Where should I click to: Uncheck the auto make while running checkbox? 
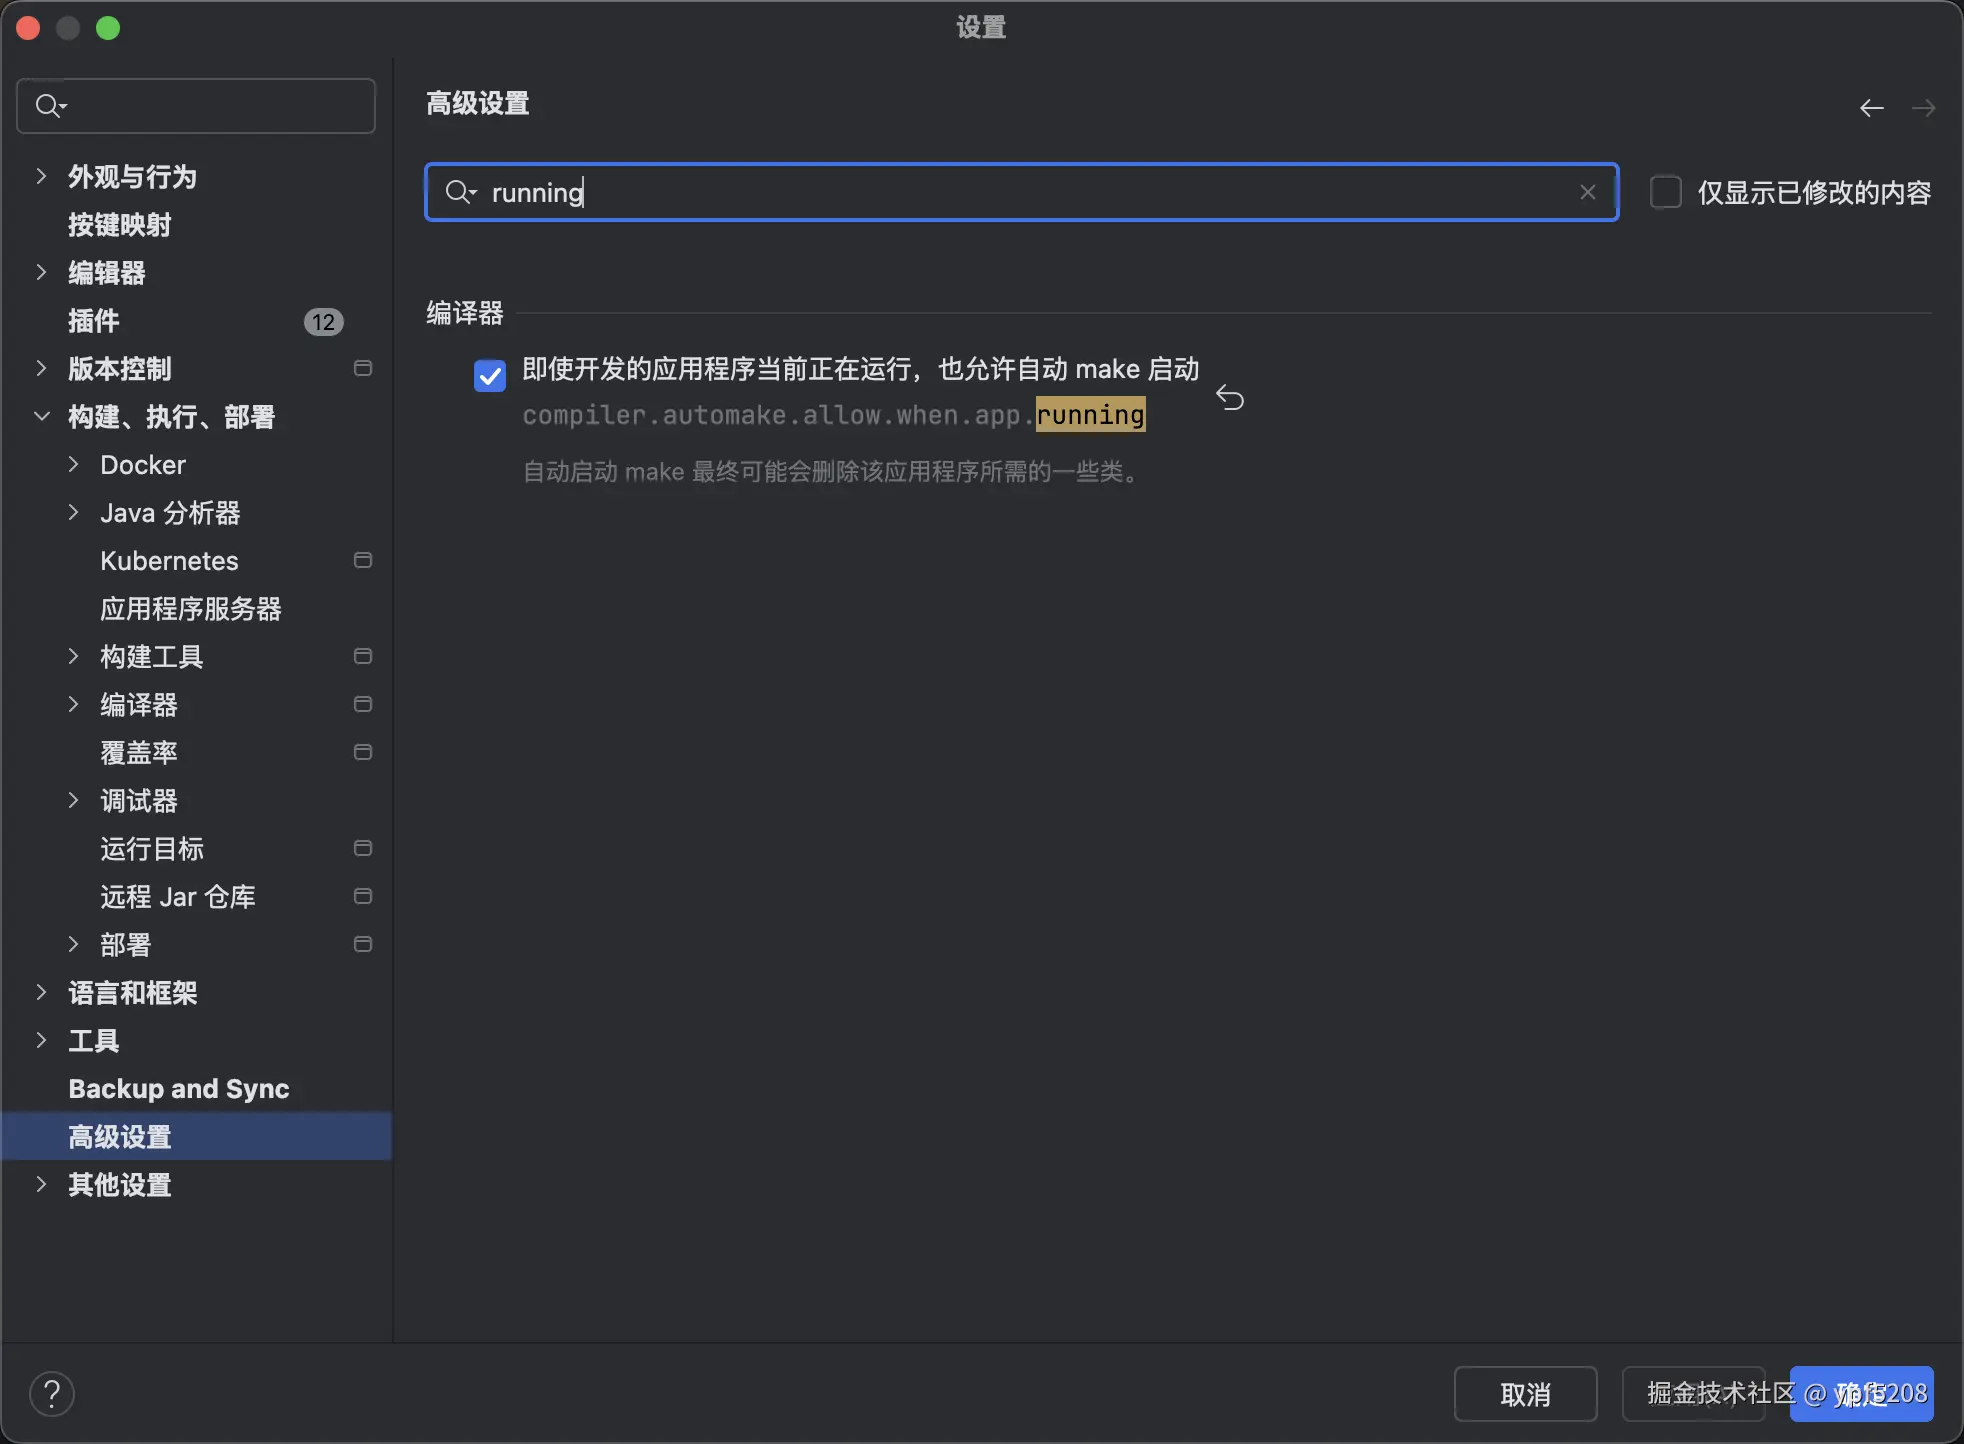pyautogui.click(x=490, y=376)
